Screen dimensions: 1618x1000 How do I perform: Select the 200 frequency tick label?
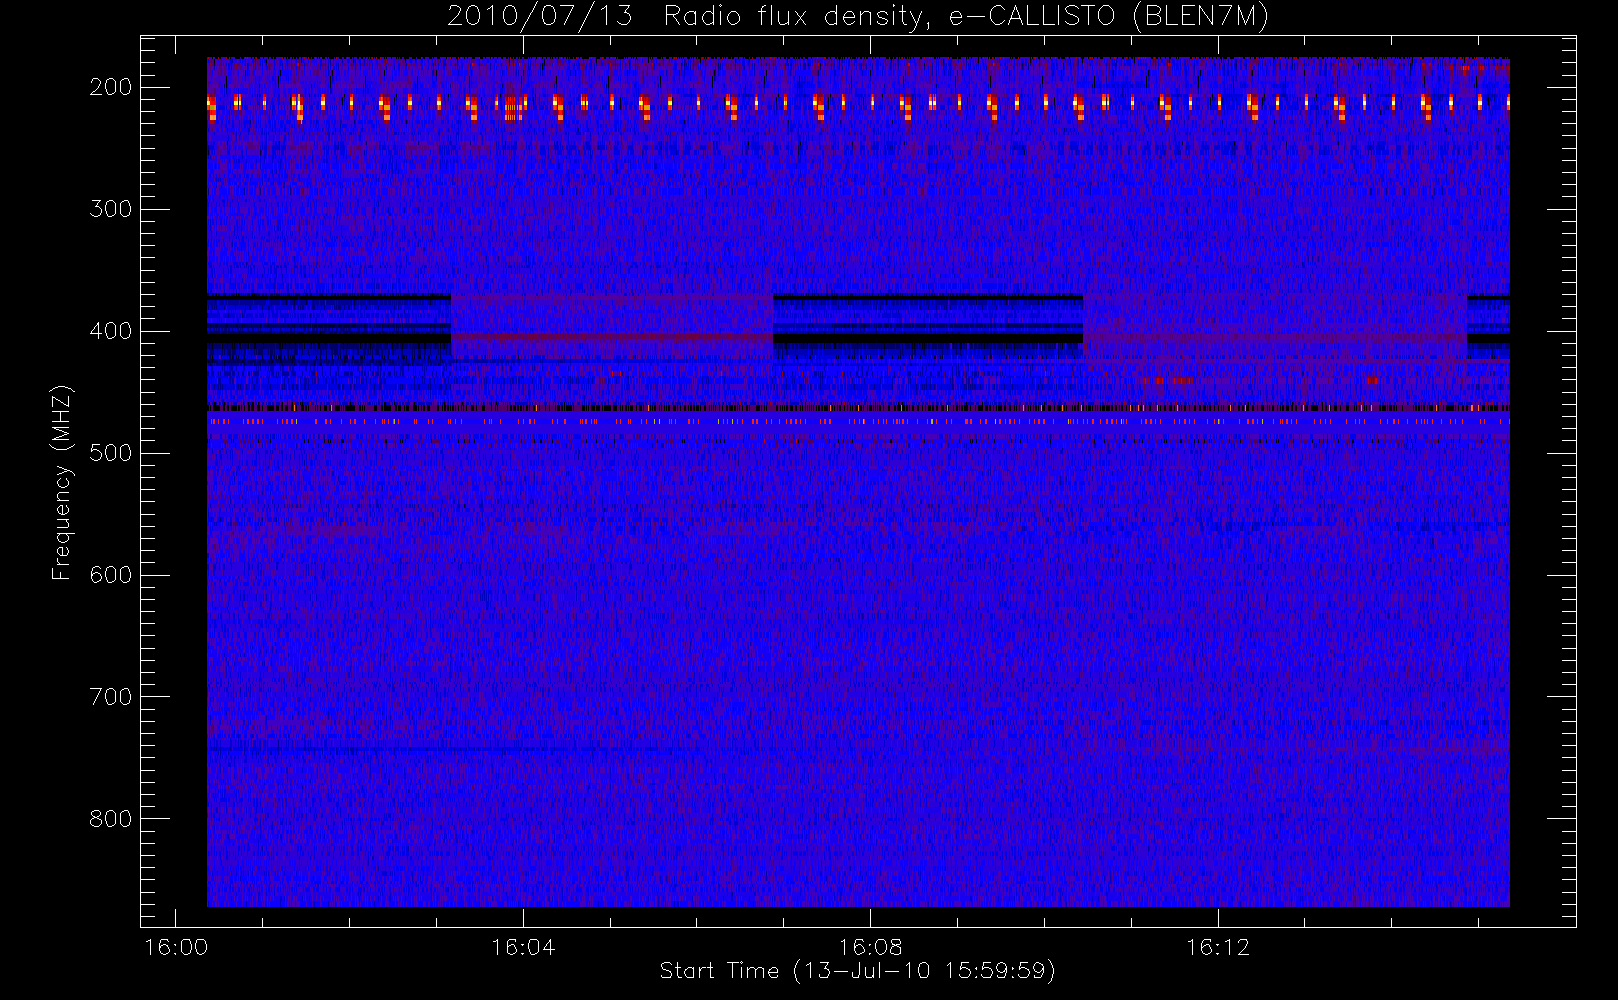pos(111,87)
